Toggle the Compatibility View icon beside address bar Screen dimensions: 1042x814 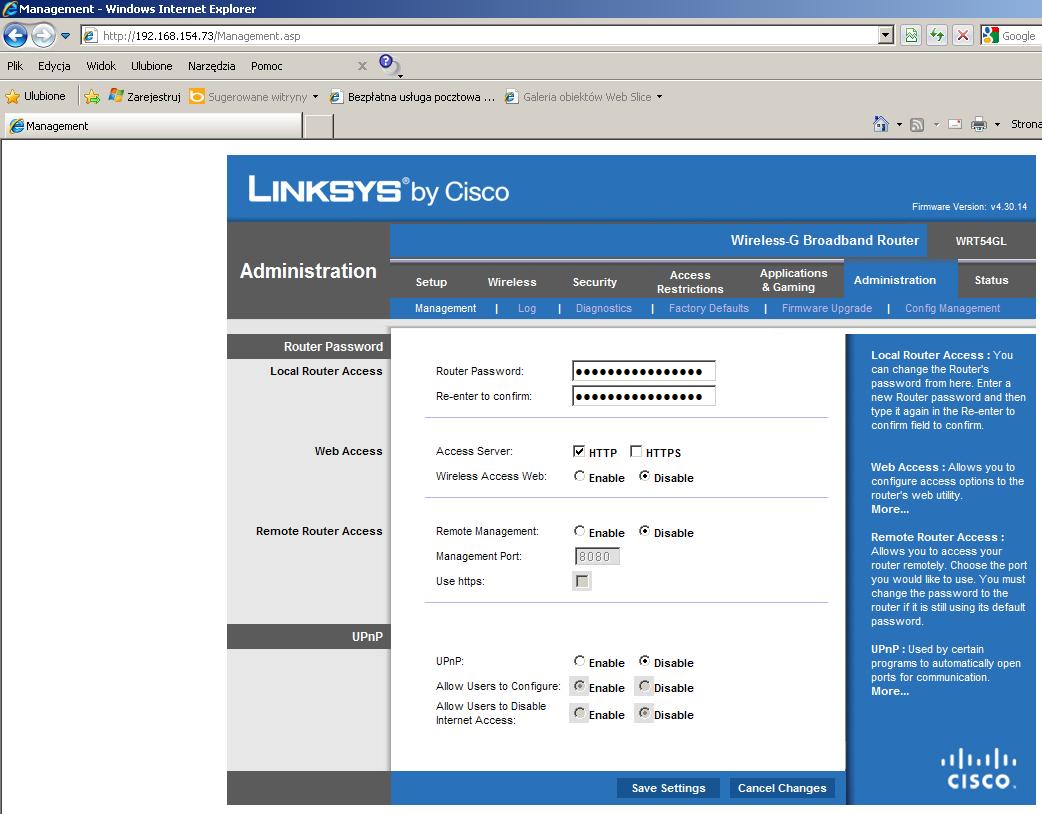[911, 35]
